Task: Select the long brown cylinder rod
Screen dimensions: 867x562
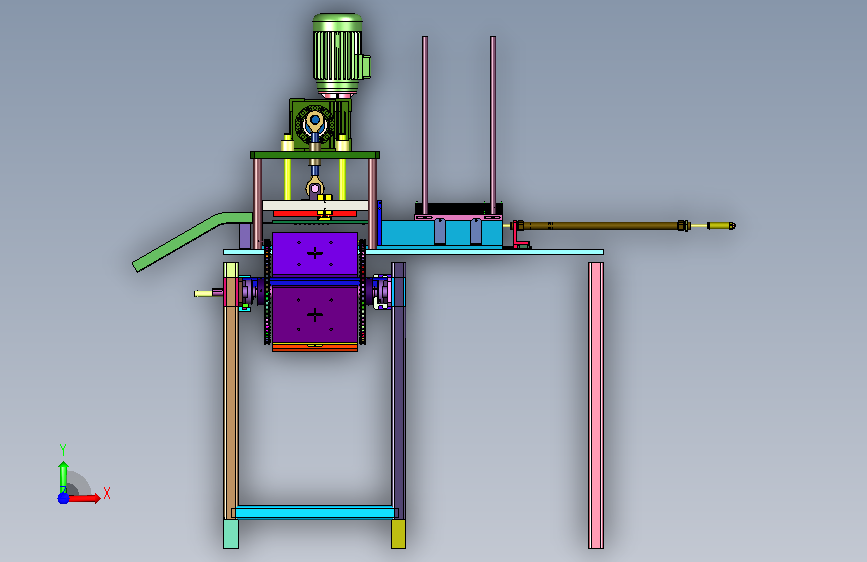Action: tap(603, 226)
